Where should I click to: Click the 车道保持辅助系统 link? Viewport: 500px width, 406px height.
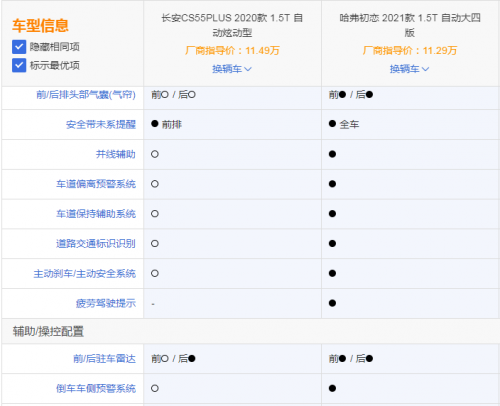point(96,214)
